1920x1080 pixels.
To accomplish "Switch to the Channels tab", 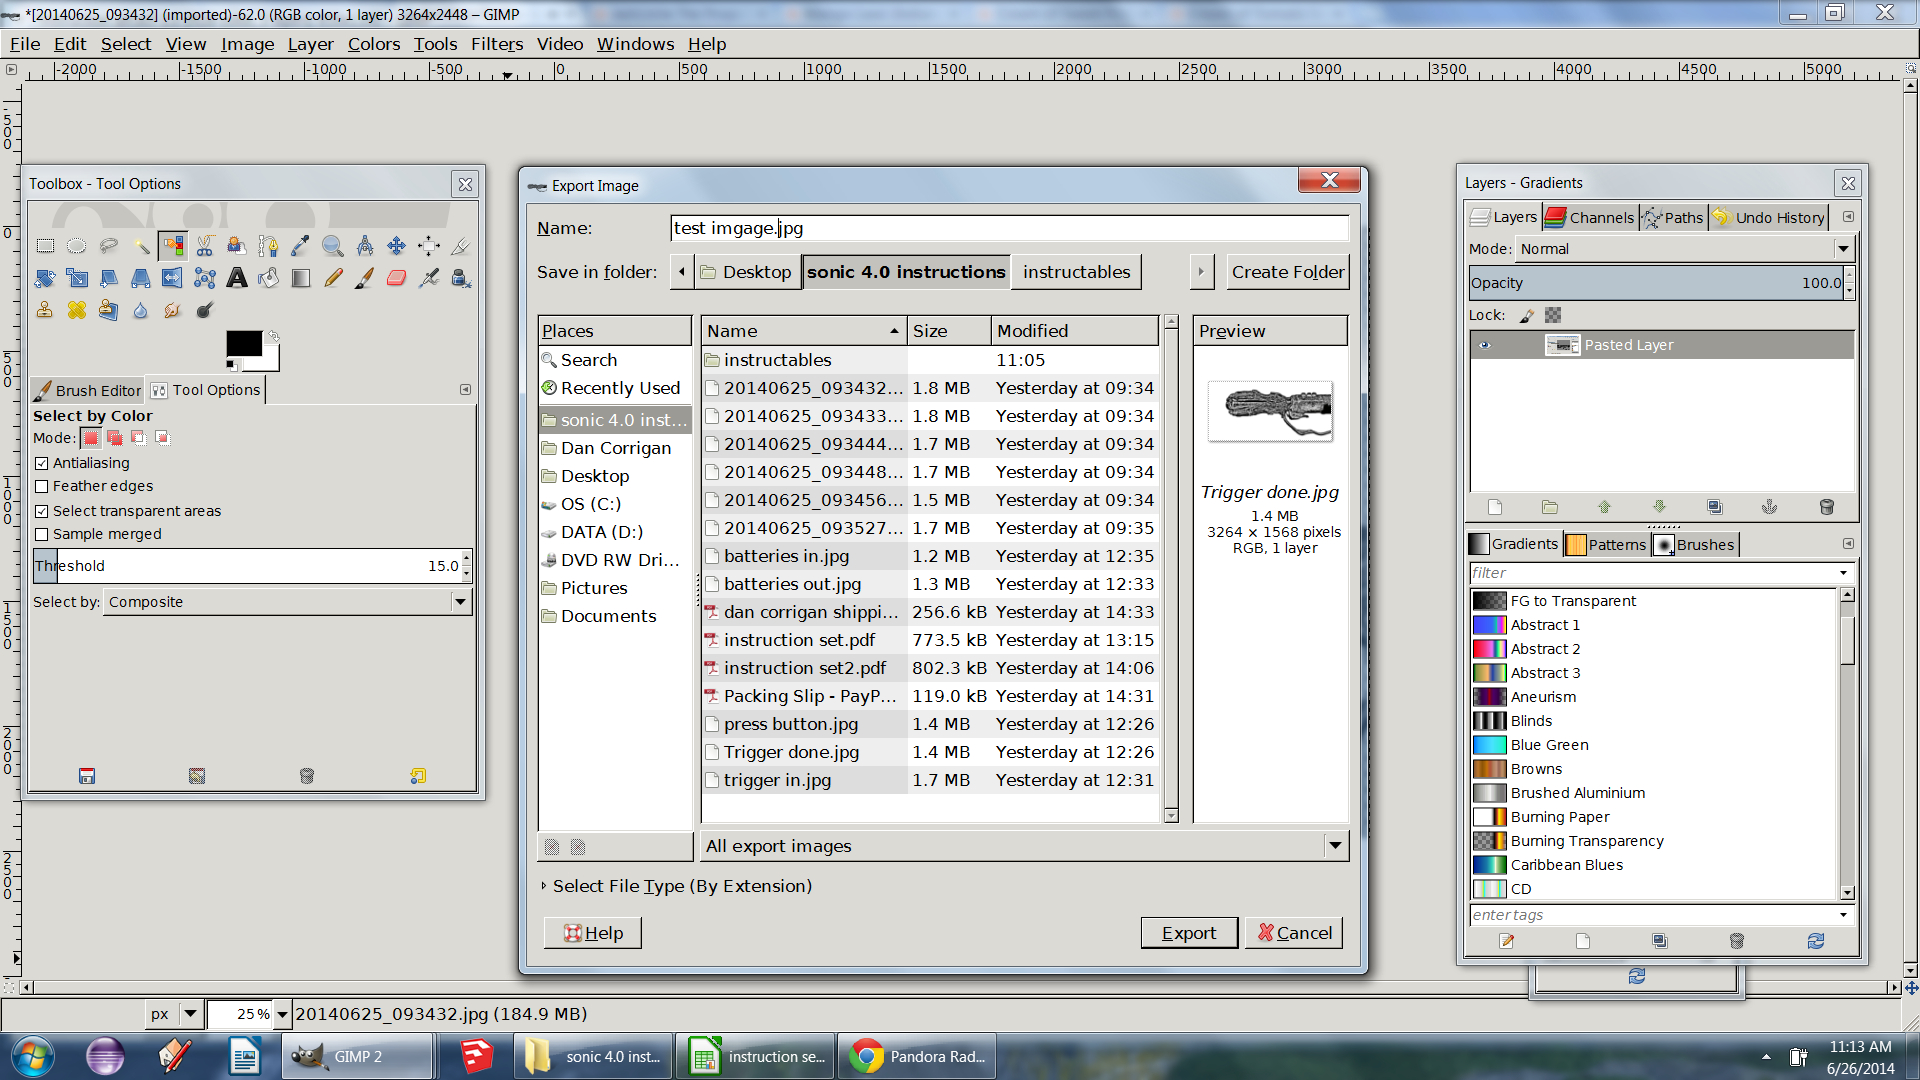I will pyautogui.click(x=1590, y=217).
